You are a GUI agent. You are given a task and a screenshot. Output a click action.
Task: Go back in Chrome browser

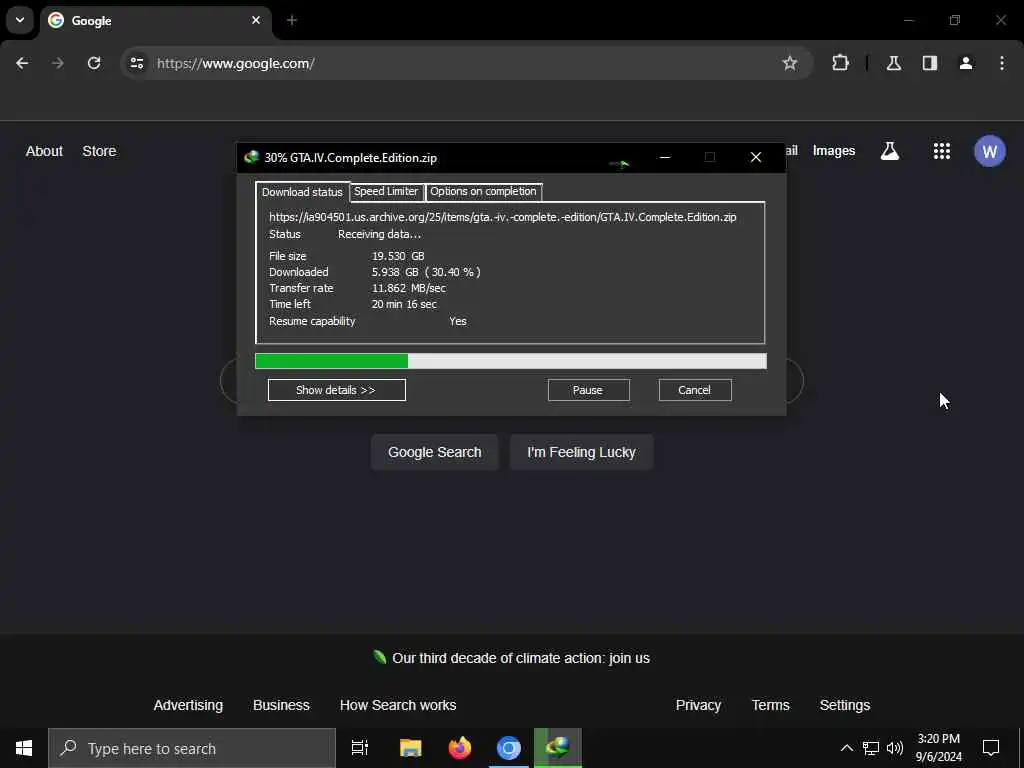tap(22, 63)
